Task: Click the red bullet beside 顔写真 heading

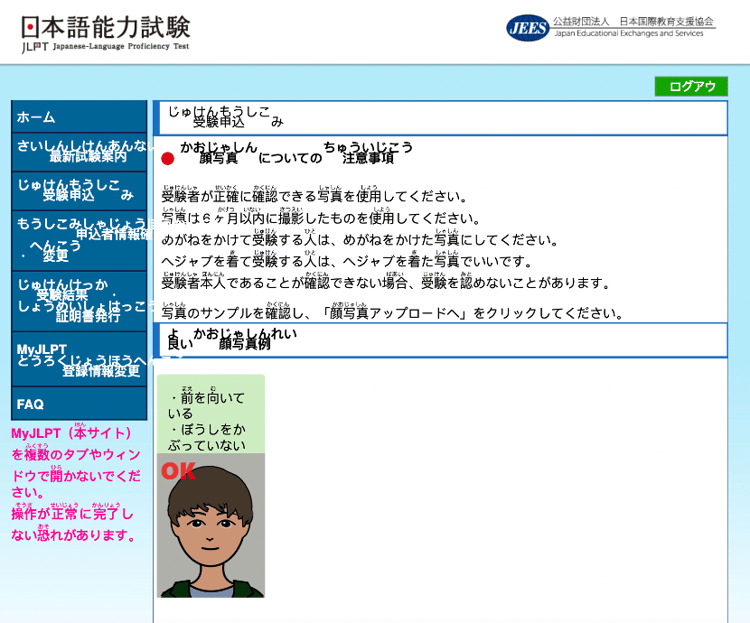Action: (167, 158)
